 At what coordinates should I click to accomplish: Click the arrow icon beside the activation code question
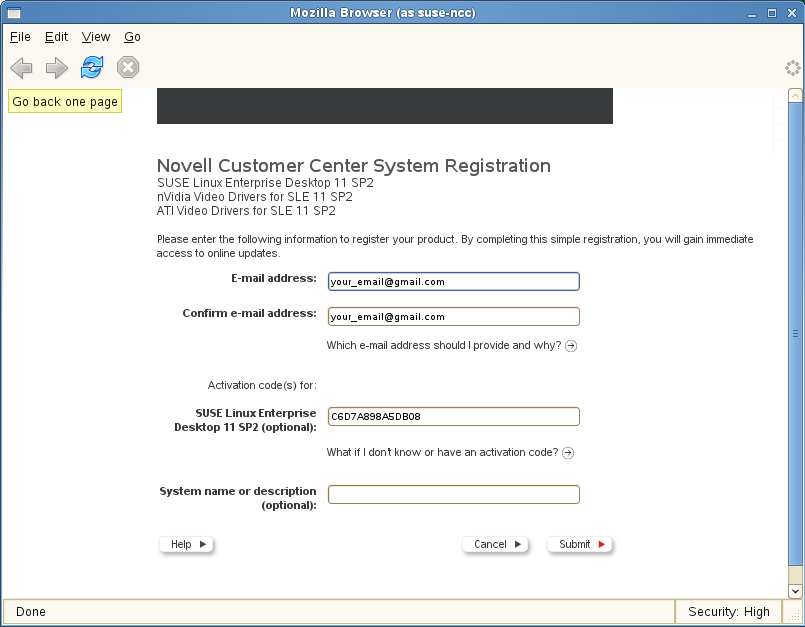coord(568,453)
